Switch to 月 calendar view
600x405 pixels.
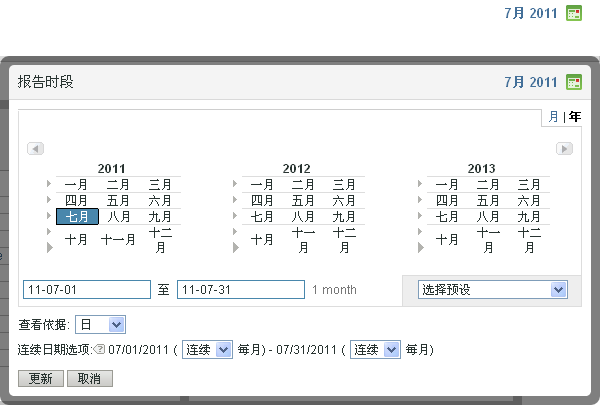point(553,117)
